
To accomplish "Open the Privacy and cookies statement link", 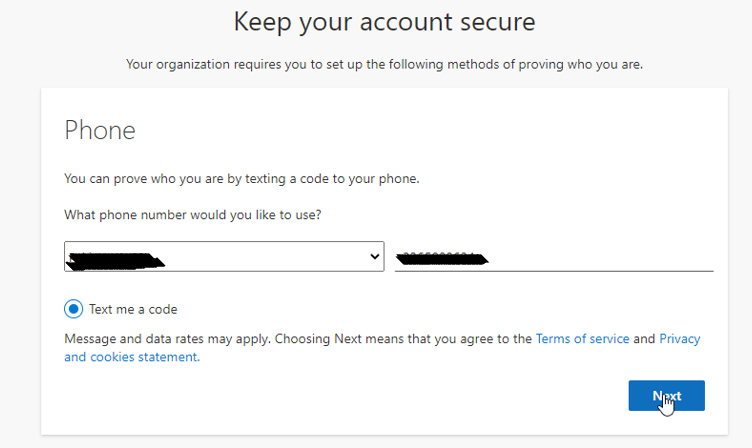I will pyautogui.click(x=679, y=339).
